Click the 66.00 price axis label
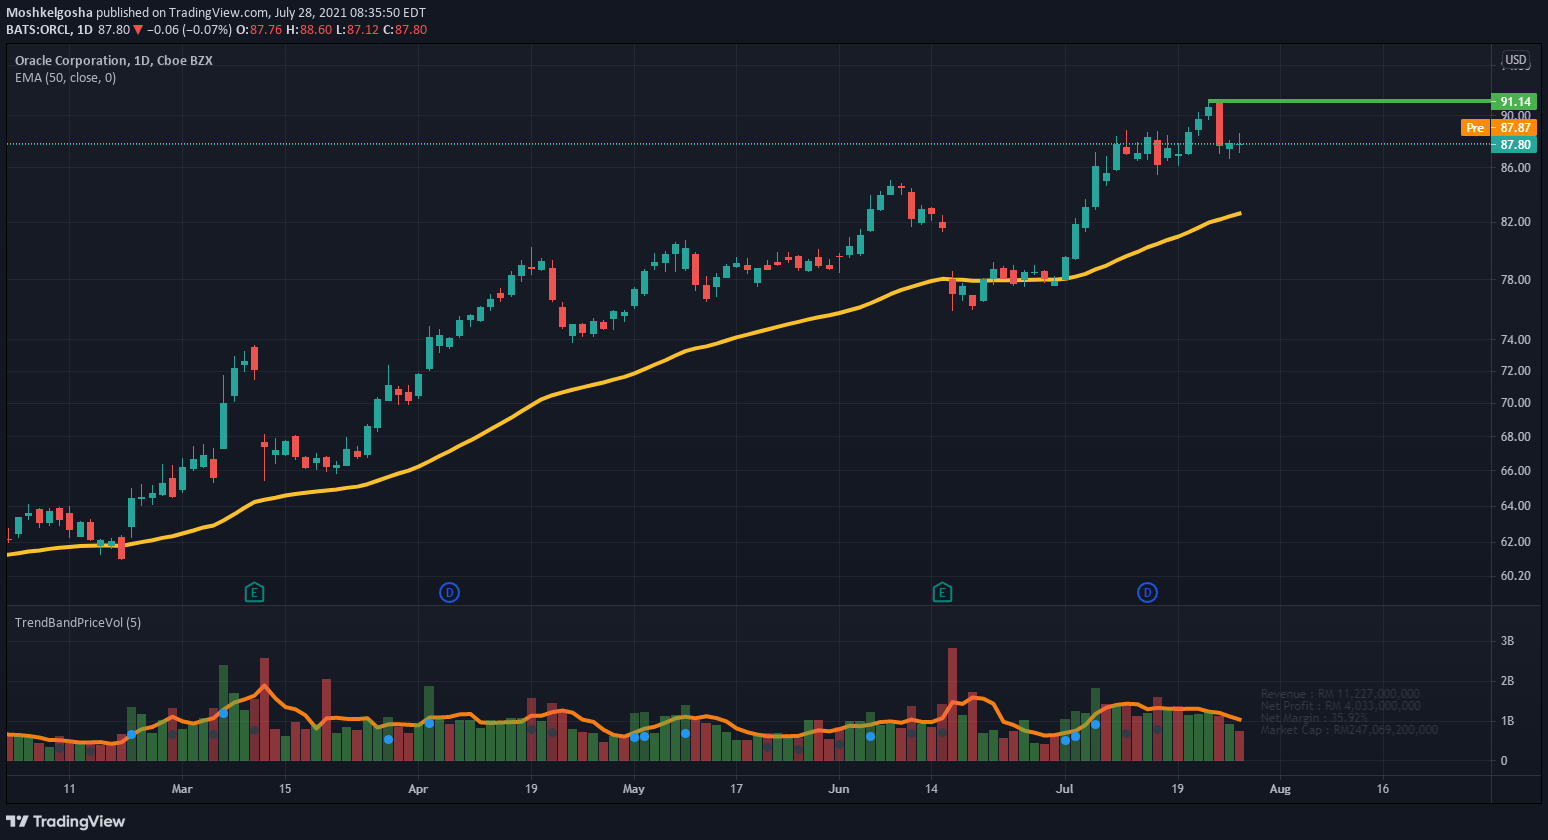This screenshot has width=1548, height=840. click(1515, 471)
